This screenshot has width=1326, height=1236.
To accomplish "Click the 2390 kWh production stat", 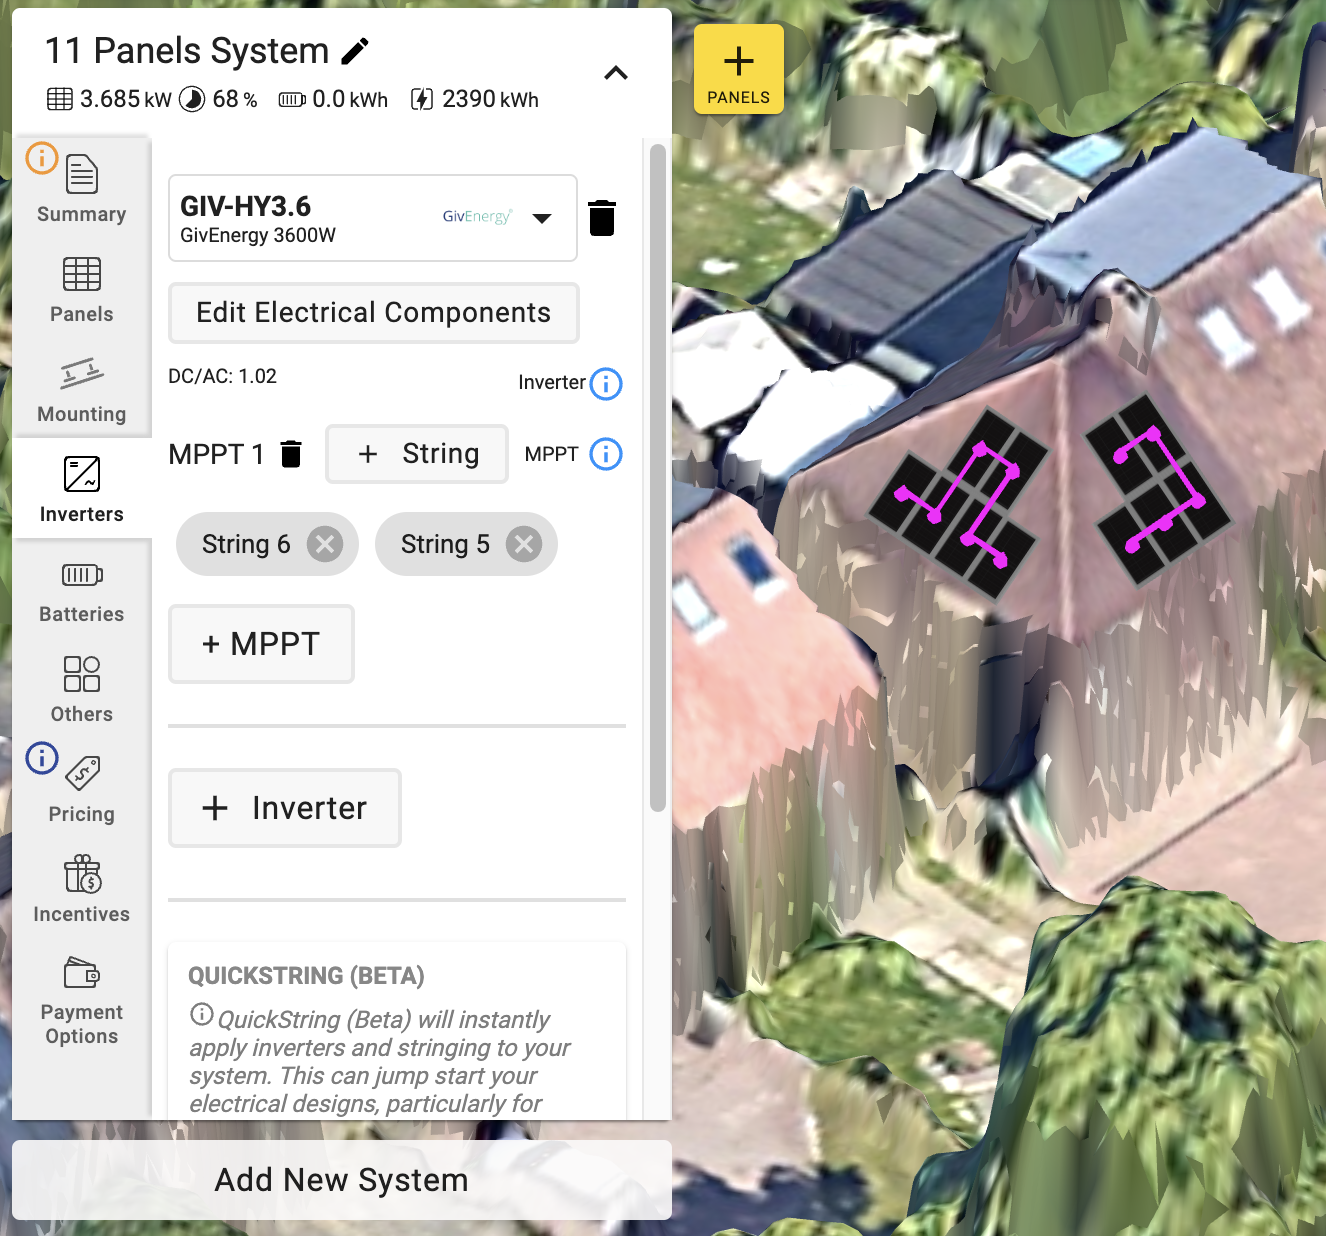I will pyautogui.click(x=475, y=99).
